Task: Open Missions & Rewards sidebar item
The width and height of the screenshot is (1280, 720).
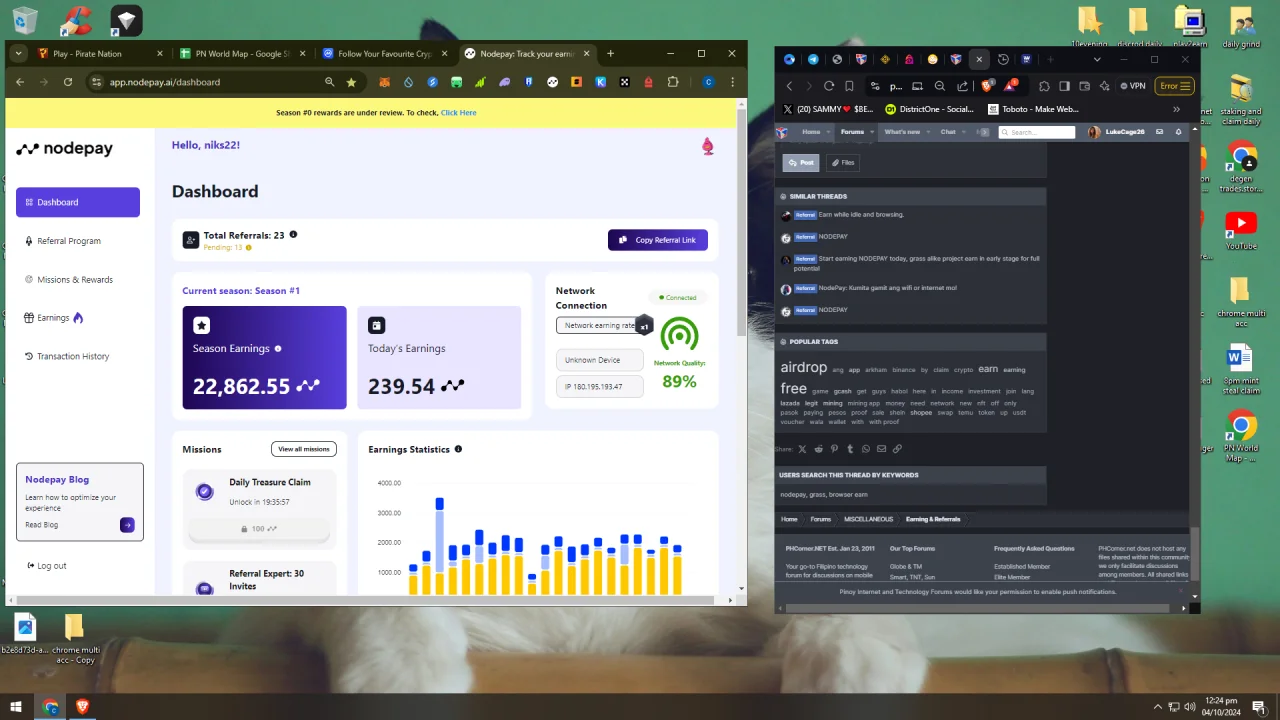Action: [x=75, y=280]
